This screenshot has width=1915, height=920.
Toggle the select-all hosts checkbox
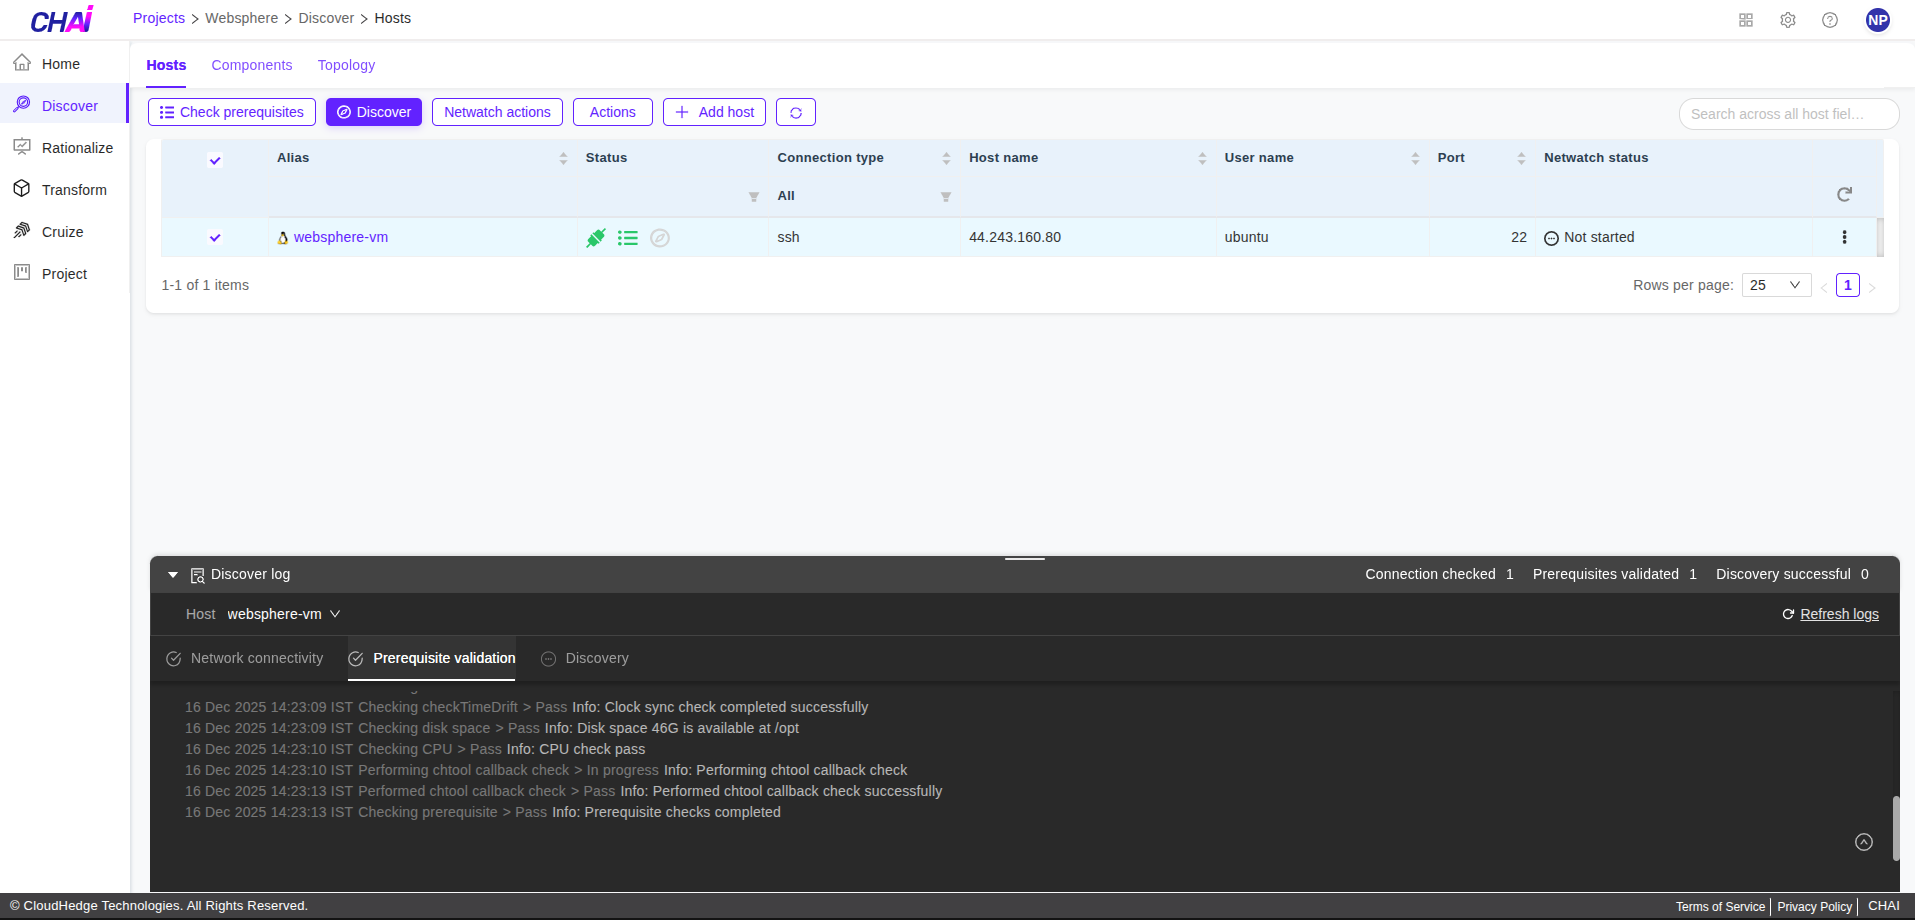pos(215,160)
